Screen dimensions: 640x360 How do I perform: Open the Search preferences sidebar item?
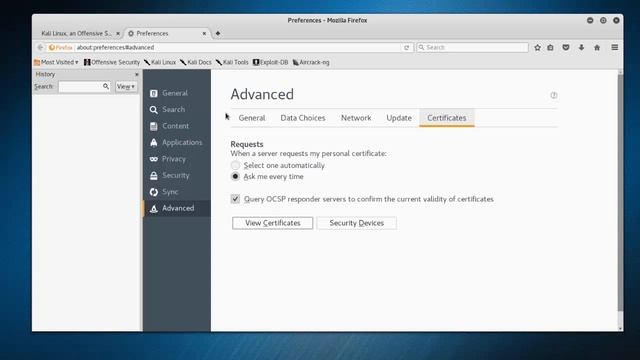point(177,109)
